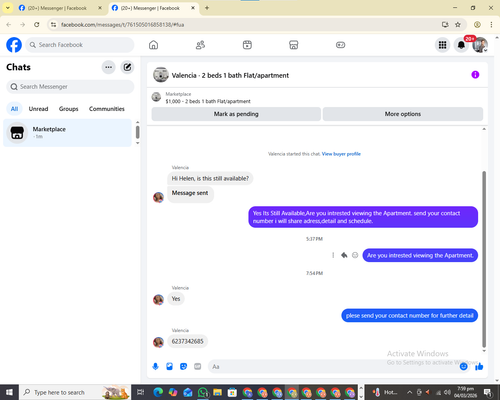Open View buyer profile link
Image resolution: width=500 pixels, height=400 pixels.
click(341, 154)
